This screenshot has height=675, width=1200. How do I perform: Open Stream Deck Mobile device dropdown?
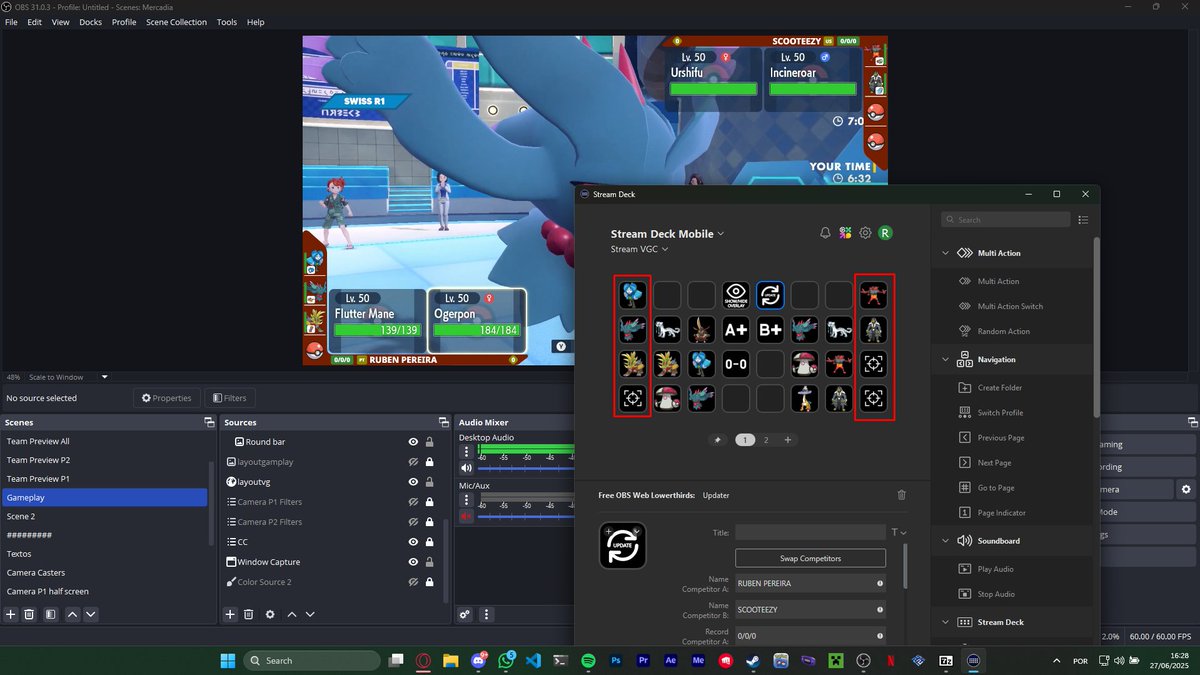720,234
